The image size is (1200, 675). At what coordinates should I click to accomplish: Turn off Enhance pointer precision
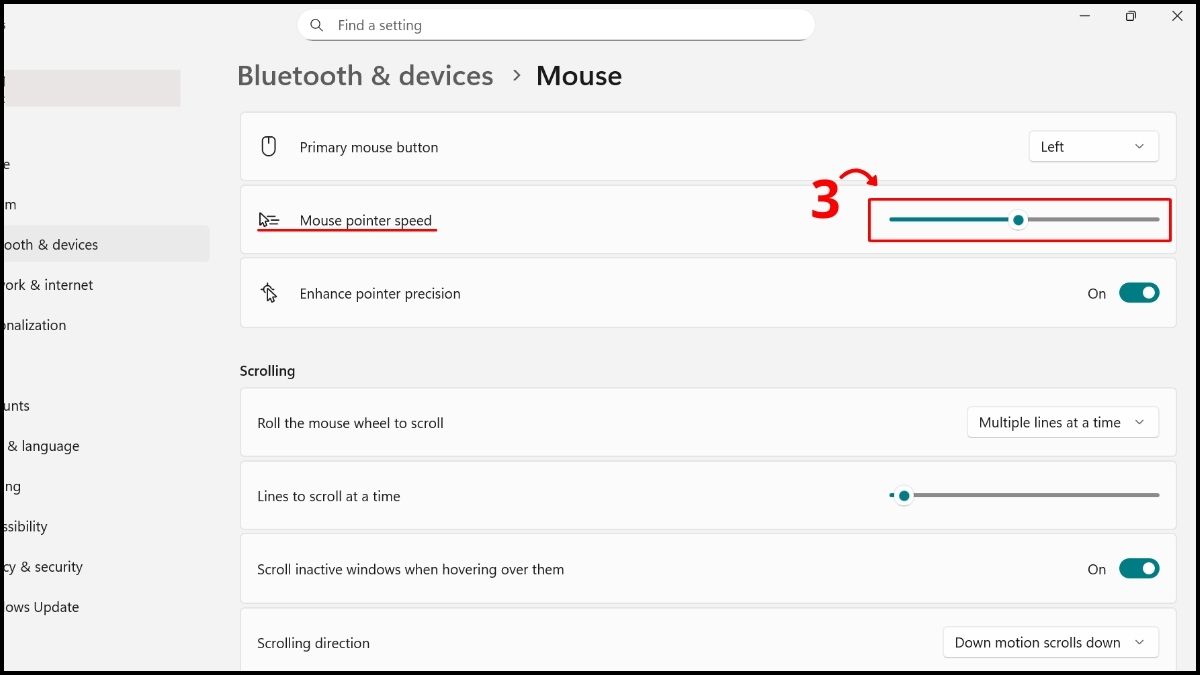tap(1138, 293)
